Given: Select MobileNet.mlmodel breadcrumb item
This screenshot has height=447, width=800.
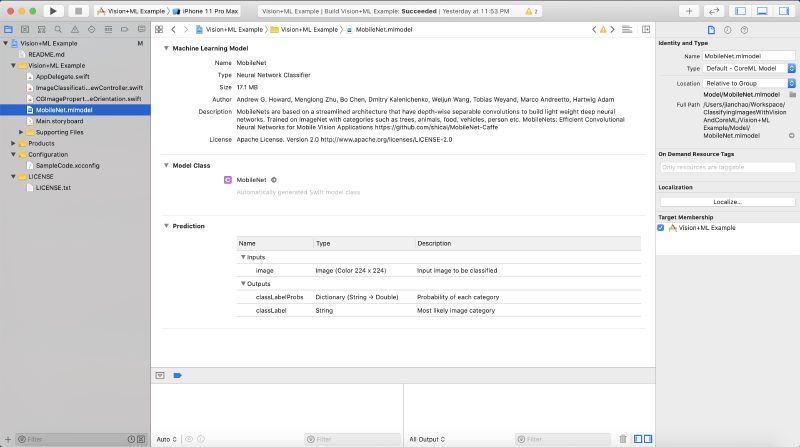Looking at the screenshot, I should click(379, 30).
